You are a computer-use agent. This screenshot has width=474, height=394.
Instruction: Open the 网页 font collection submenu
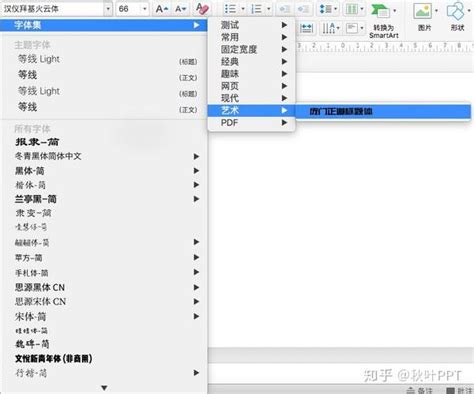[251, 86]
